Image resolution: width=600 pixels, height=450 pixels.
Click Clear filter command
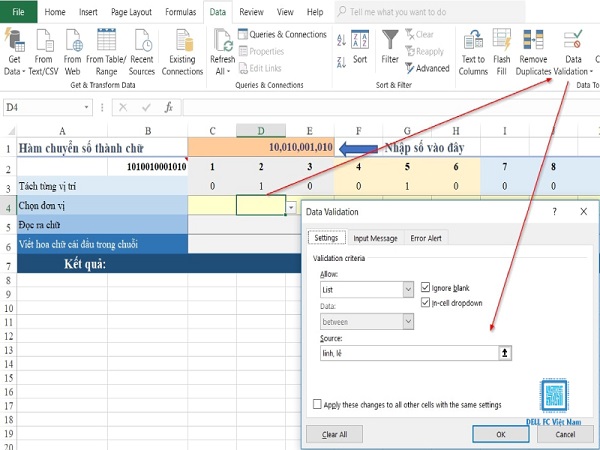pyautogui.click(x=419, y=34)
